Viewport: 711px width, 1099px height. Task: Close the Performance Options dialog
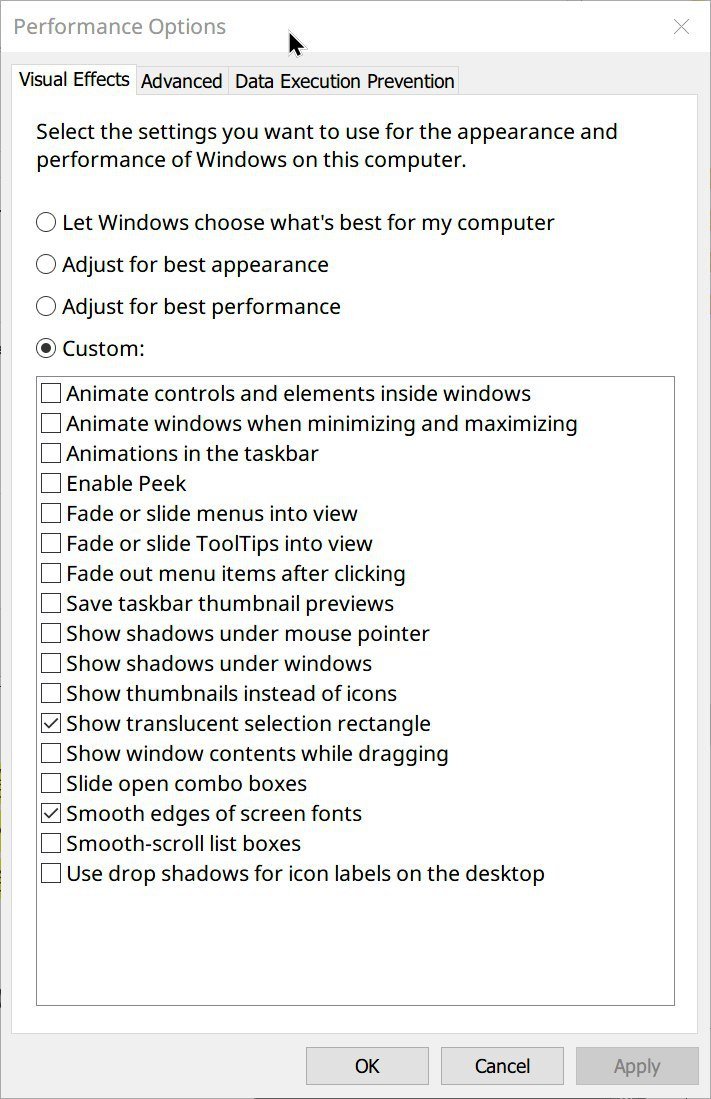tap(681, 27)
